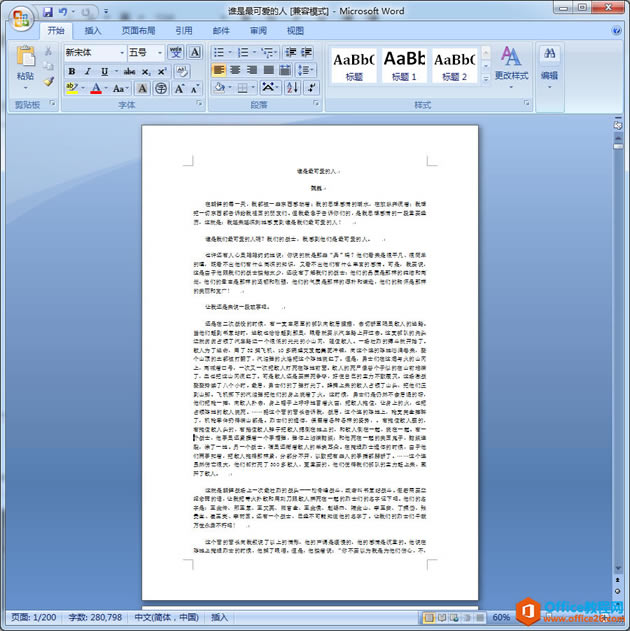The height and width of the screenshot is (631, 630).
Task: Toggle underline formatting
Action: (x=104, y=72)
